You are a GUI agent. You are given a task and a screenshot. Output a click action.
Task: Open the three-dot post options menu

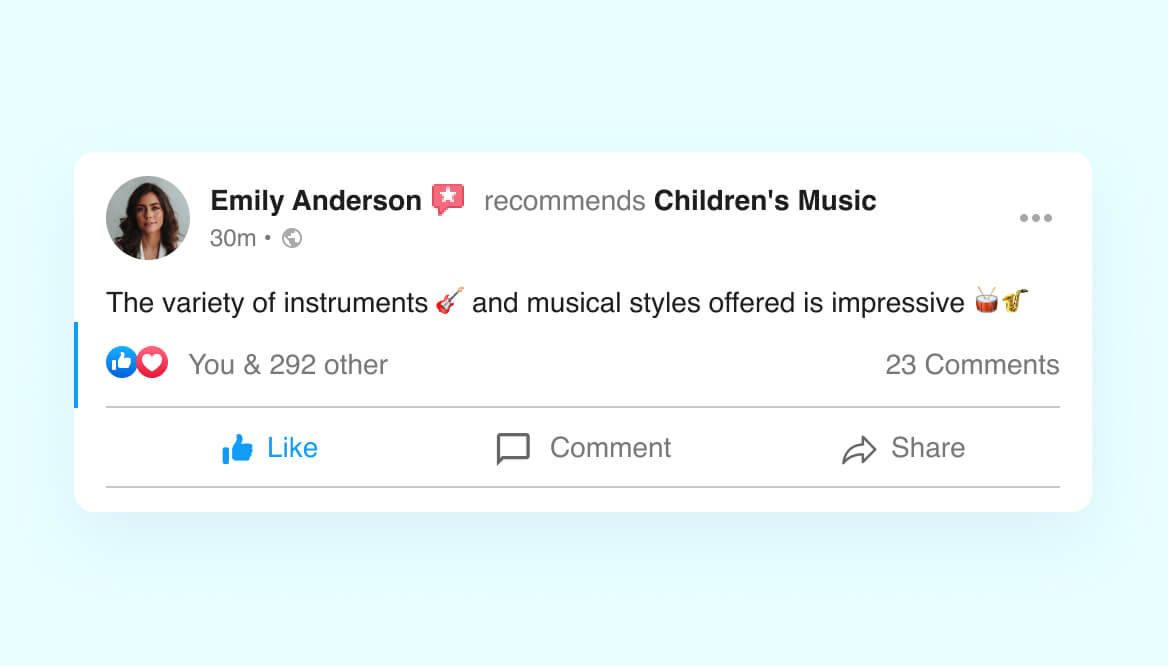[1035, 219]
